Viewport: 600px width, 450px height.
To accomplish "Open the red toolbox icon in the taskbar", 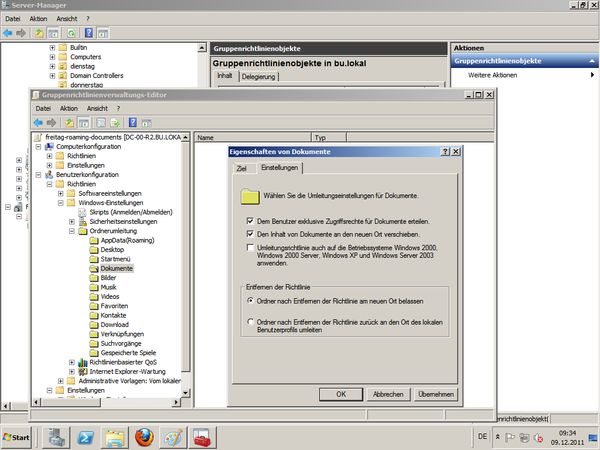I will (x=202, y=437).
